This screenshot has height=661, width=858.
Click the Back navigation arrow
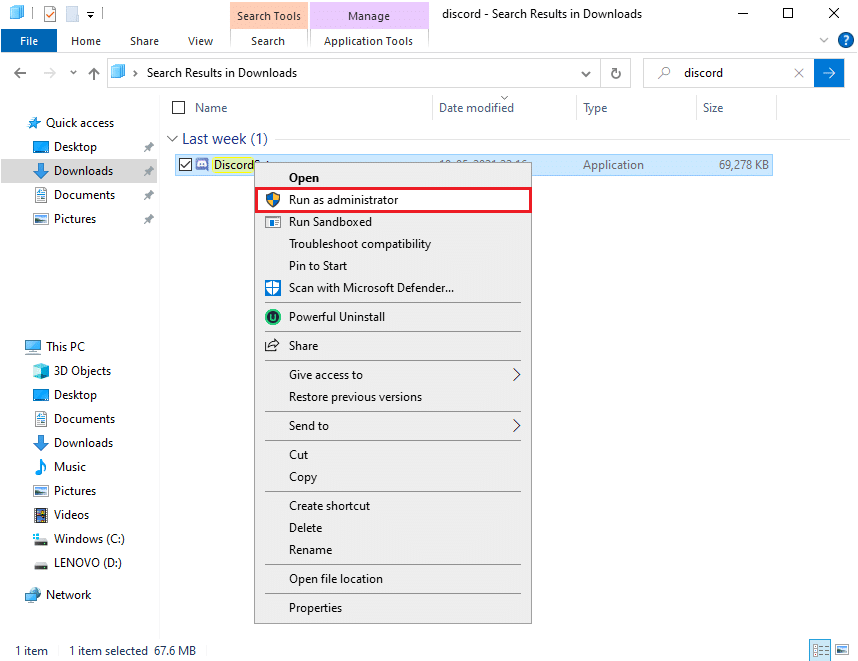click(x=21, y=73)
